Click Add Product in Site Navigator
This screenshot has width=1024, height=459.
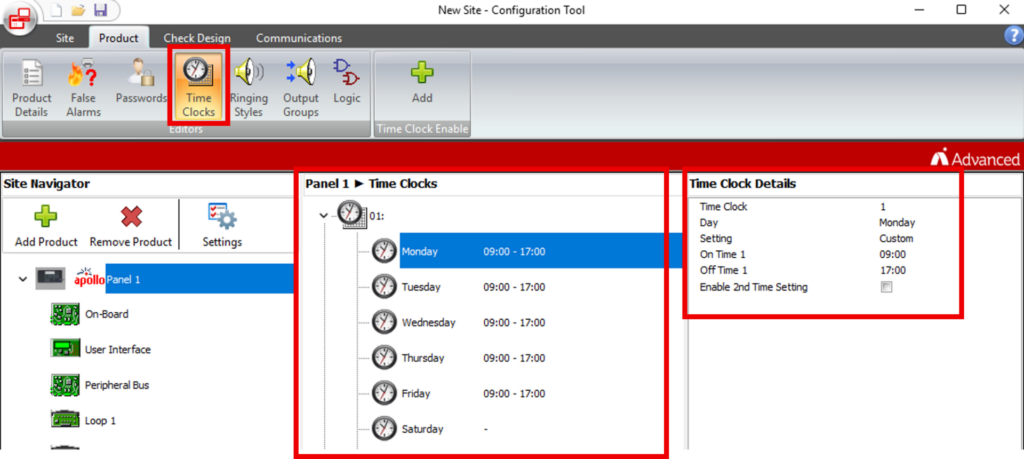click(46, 225)
